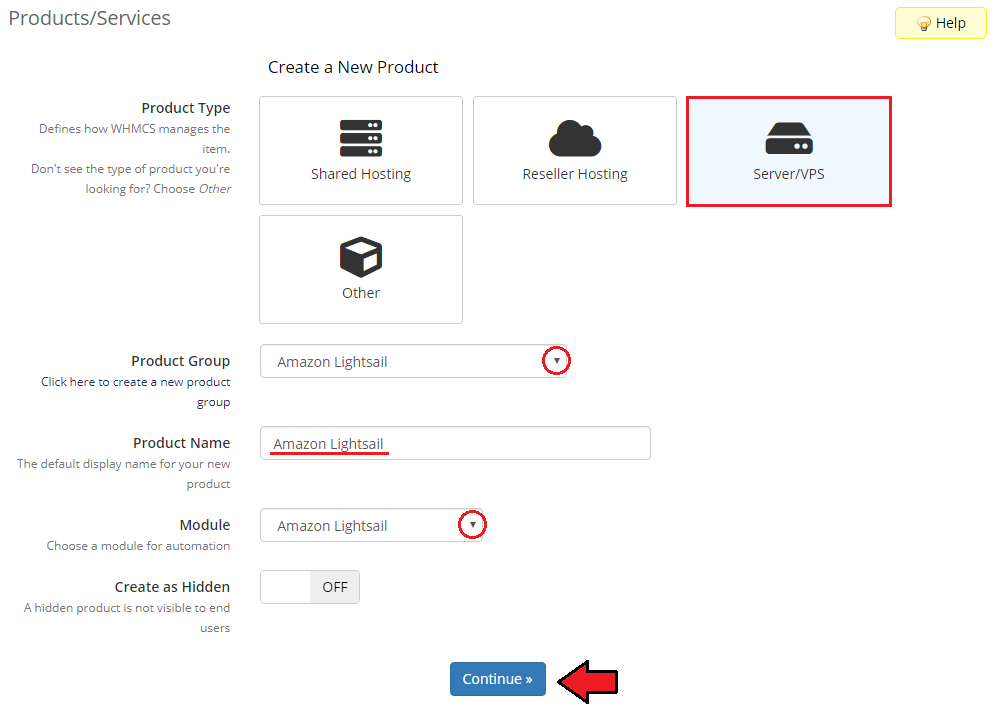Click the Products/Services page heading

89,18
